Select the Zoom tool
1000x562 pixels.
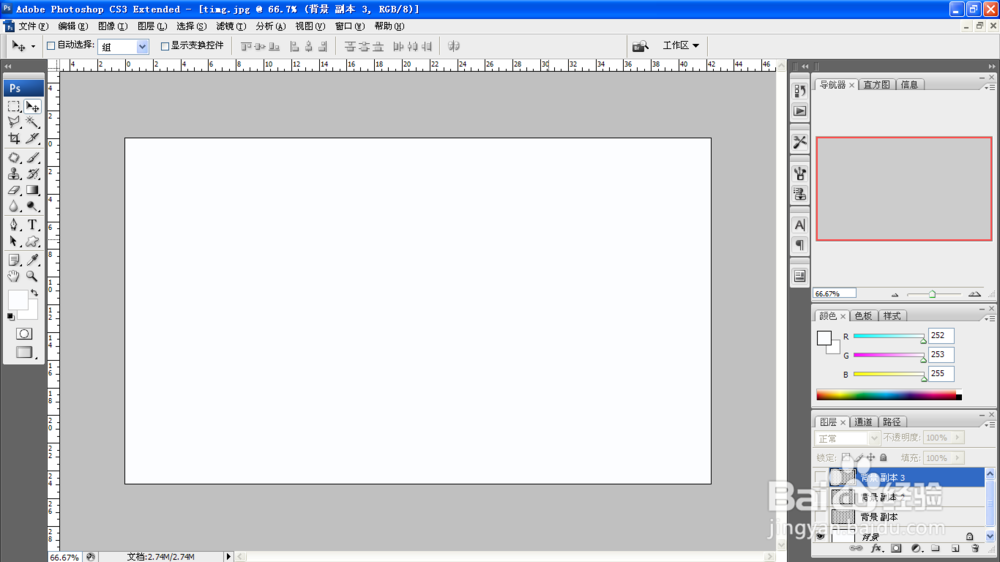click(x=33, y=276)
